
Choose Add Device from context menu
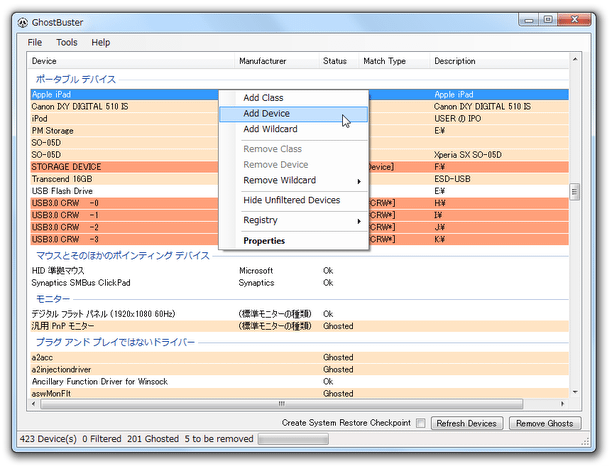[x=294, y=114]
